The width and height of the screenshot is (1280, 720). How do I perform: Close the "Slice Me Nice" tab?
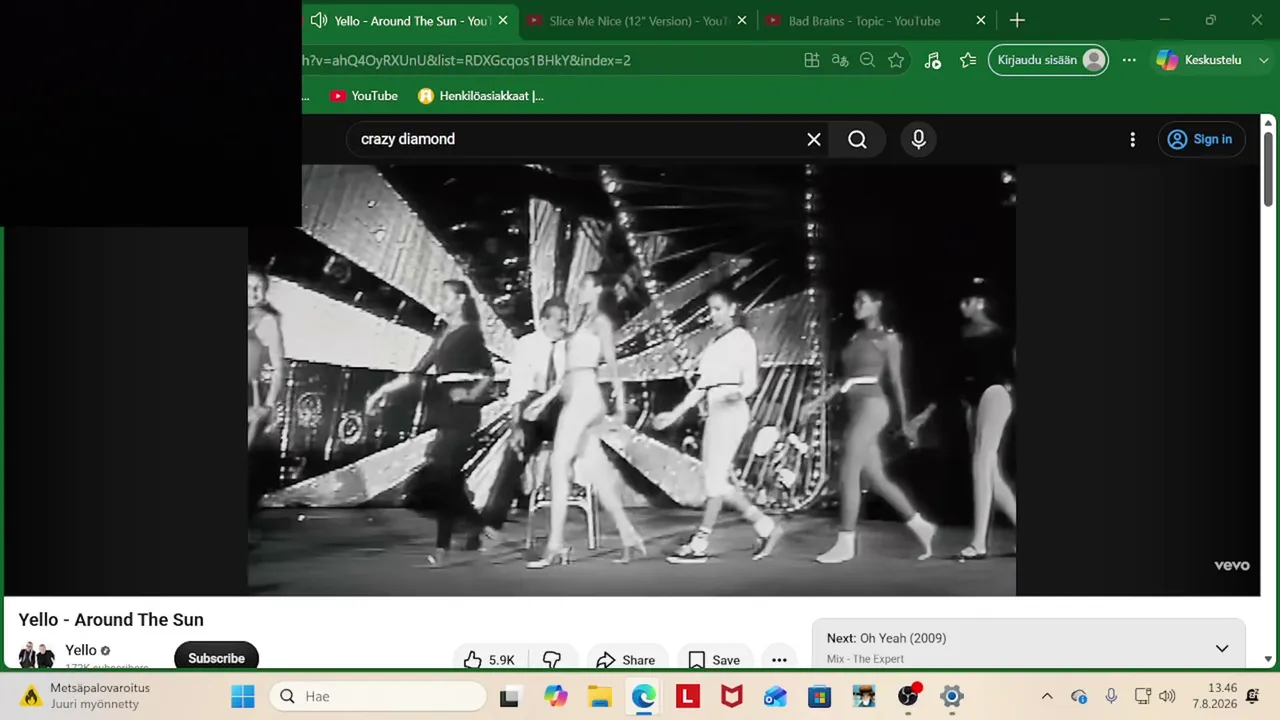(741, 20)
